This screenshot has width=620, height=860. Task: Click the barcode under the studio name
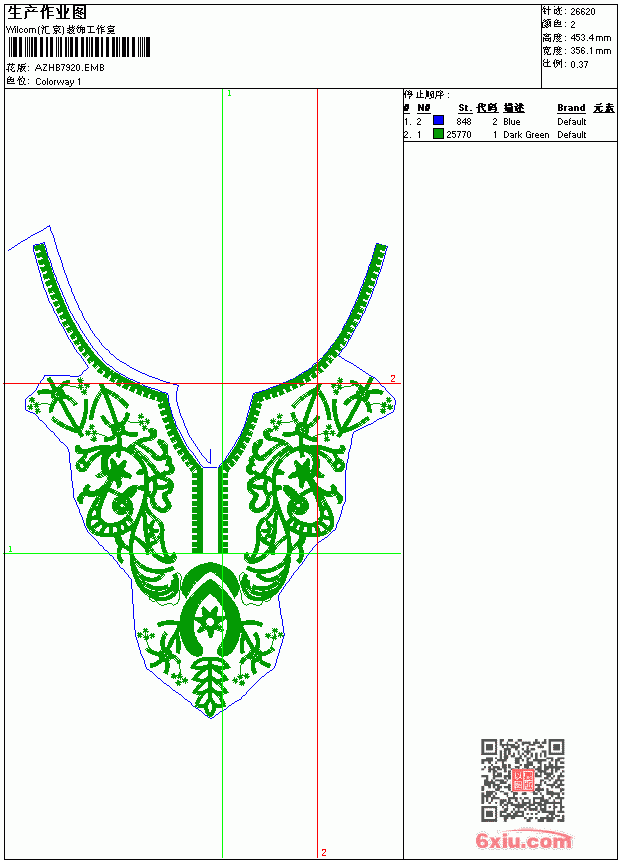click(78, 47)
